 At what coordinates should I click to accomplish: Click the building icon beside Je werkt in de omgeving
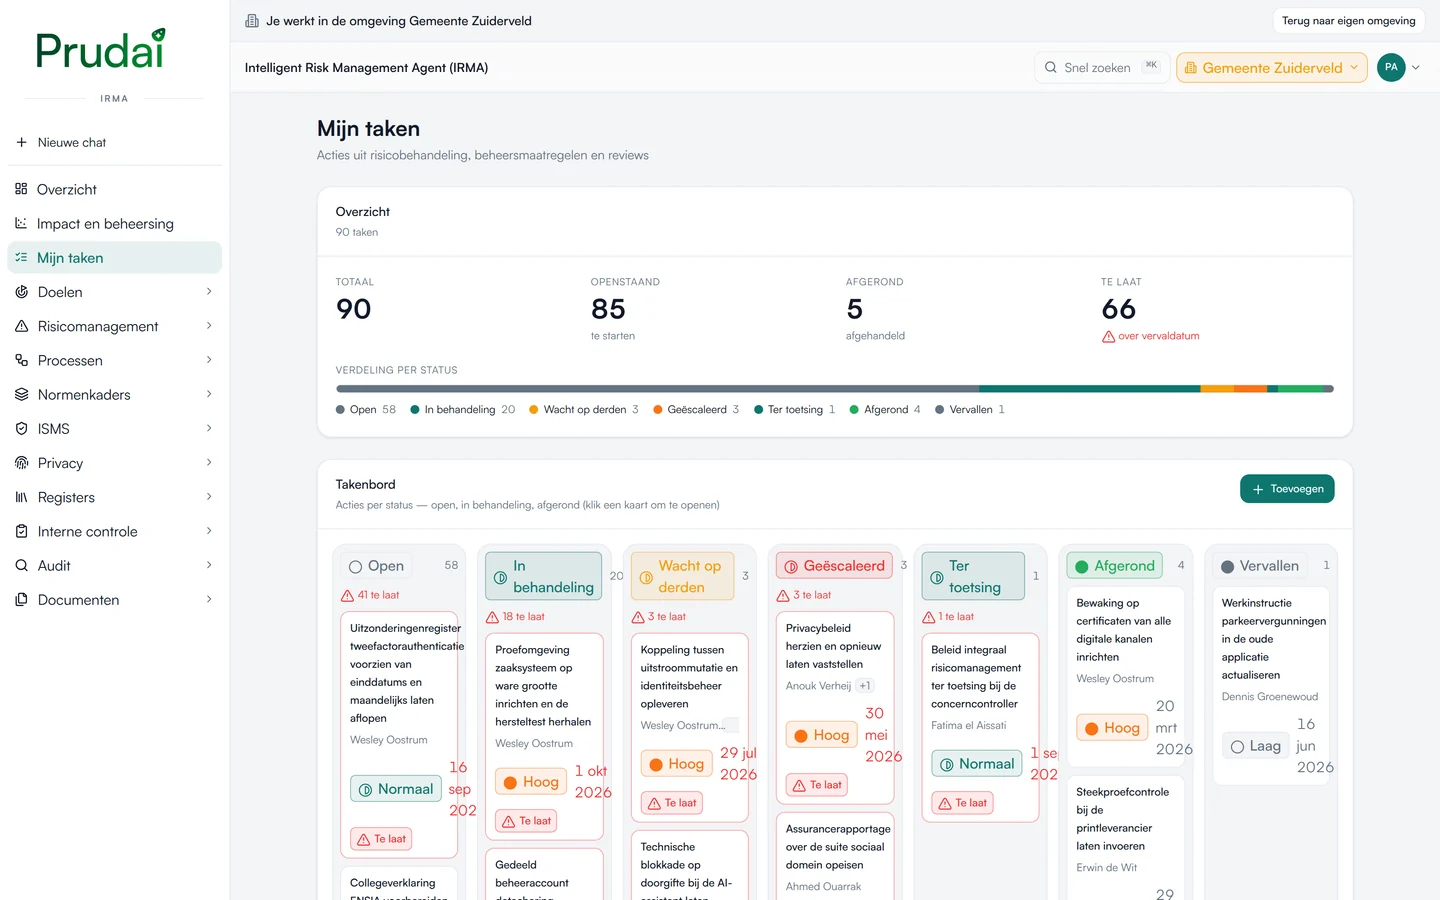coord(252,21)
